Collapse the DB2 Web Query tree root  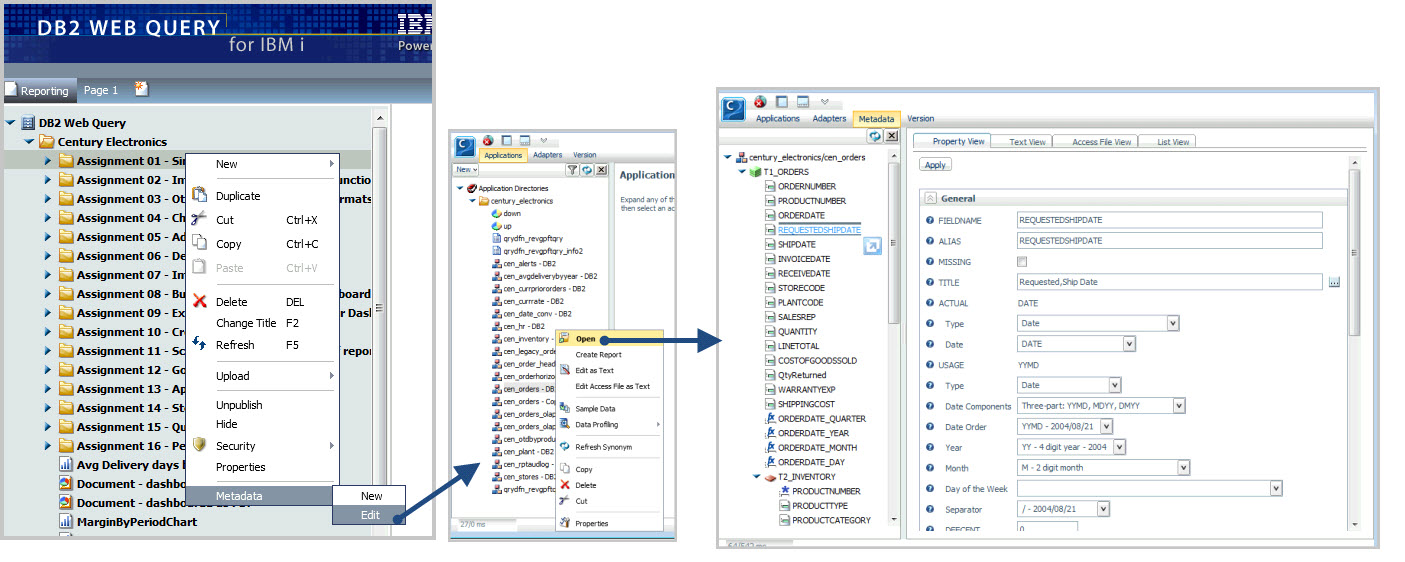pyautogui.click(x=10, y=123)
